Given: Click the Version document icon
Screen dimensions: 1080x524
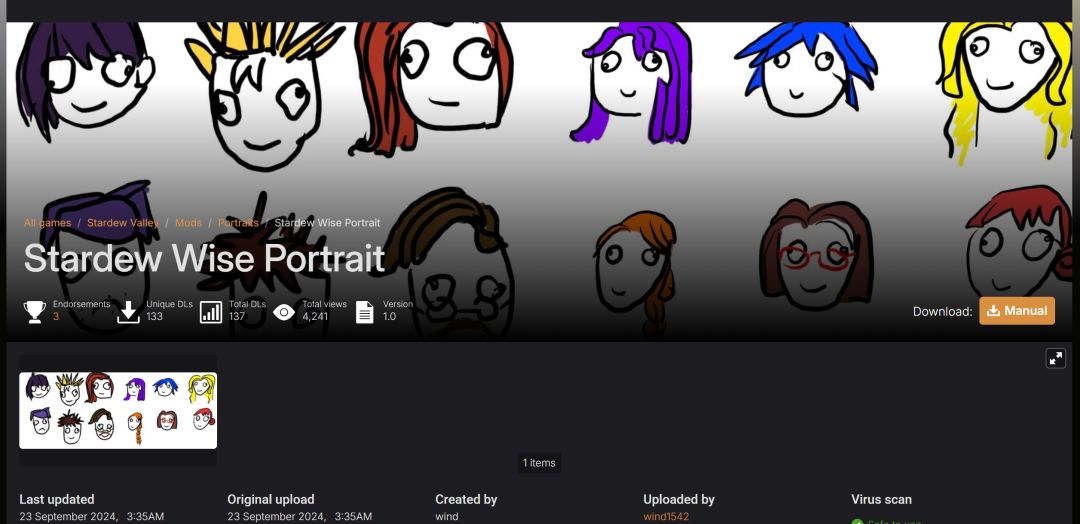Looking at the screenshot, I should point(364,312).
